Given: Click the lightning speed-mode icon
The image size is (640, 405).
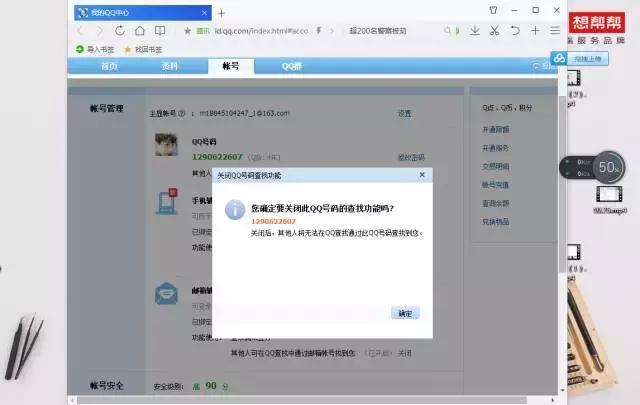Looking at the screenshot, I should pos(319,31).
